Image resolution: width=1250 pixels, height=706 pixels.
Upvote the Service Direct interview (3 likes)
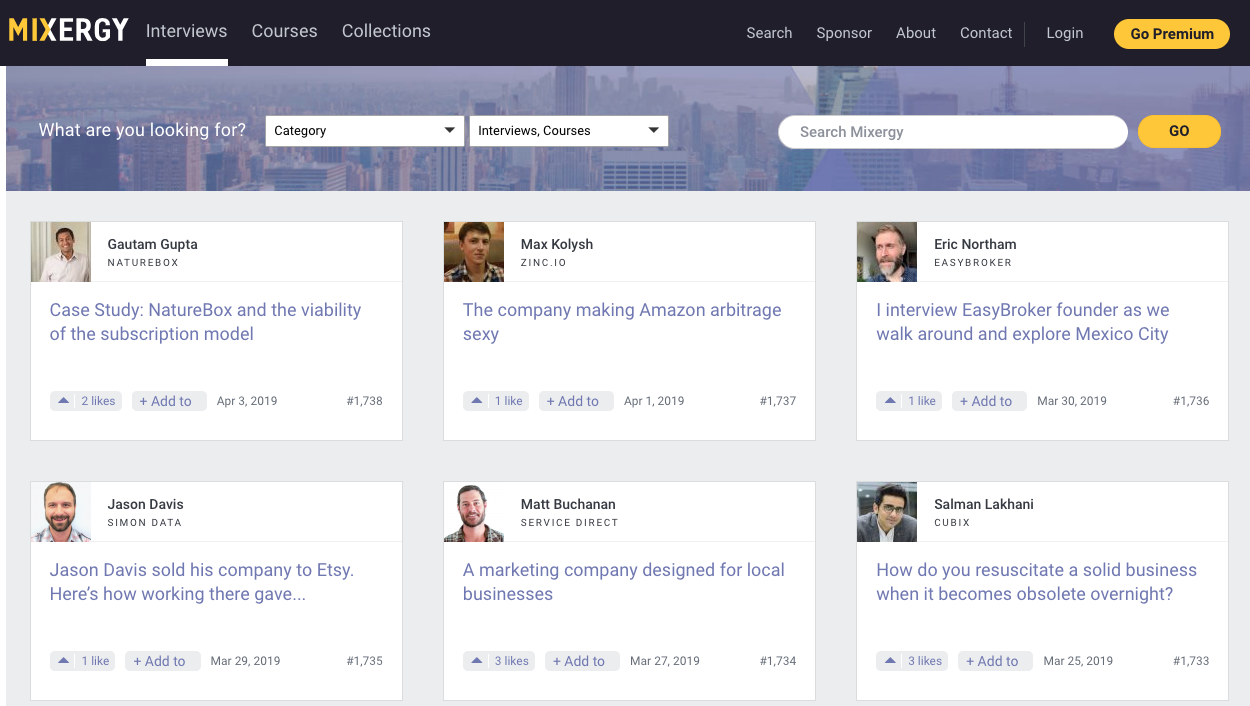pyautogui.click(x=499, y=661)
